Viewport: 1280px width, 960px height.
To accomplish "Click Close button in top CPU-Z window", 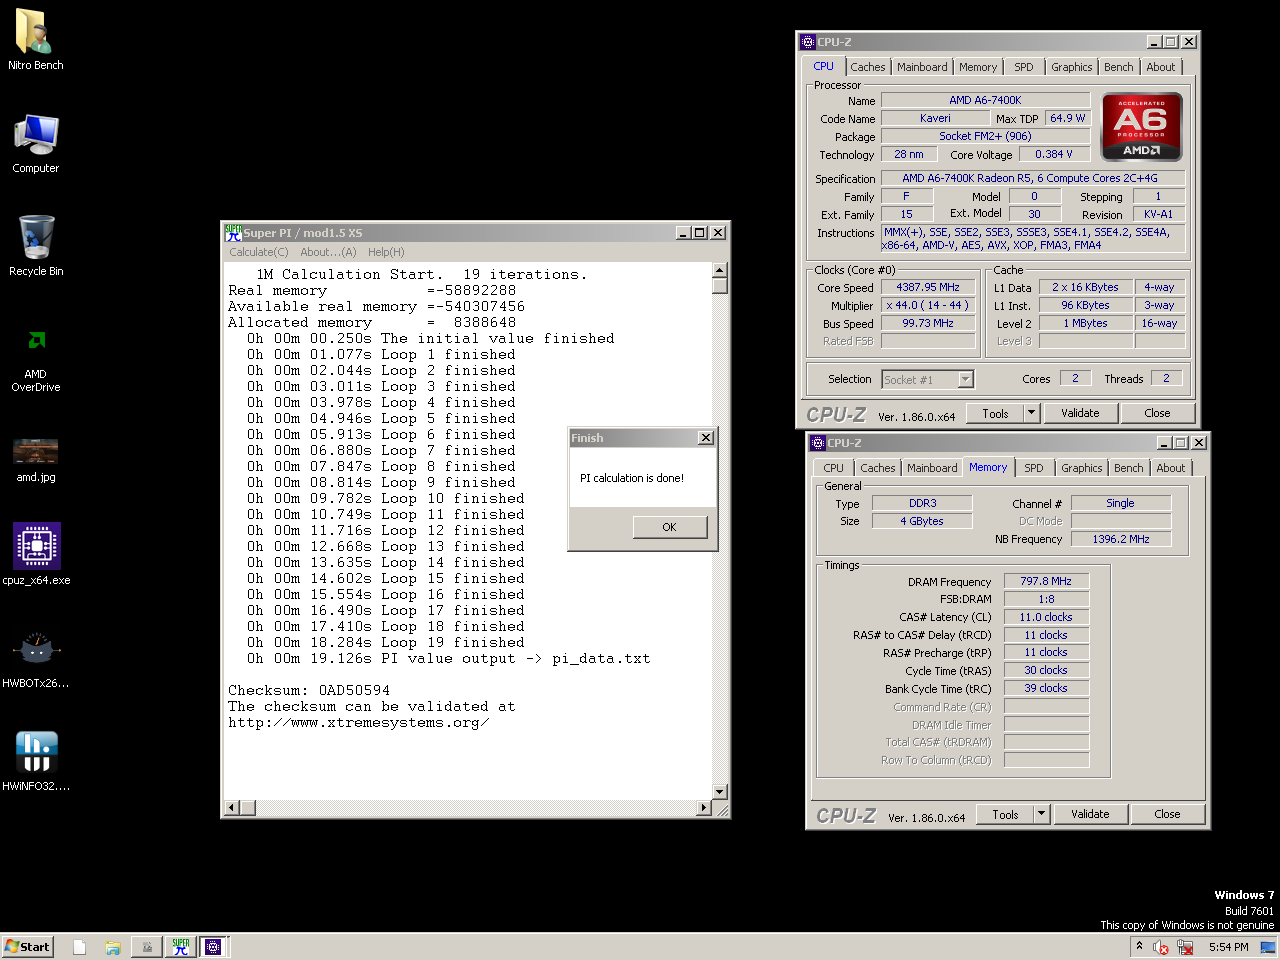I will click(x=1157, y=414).
